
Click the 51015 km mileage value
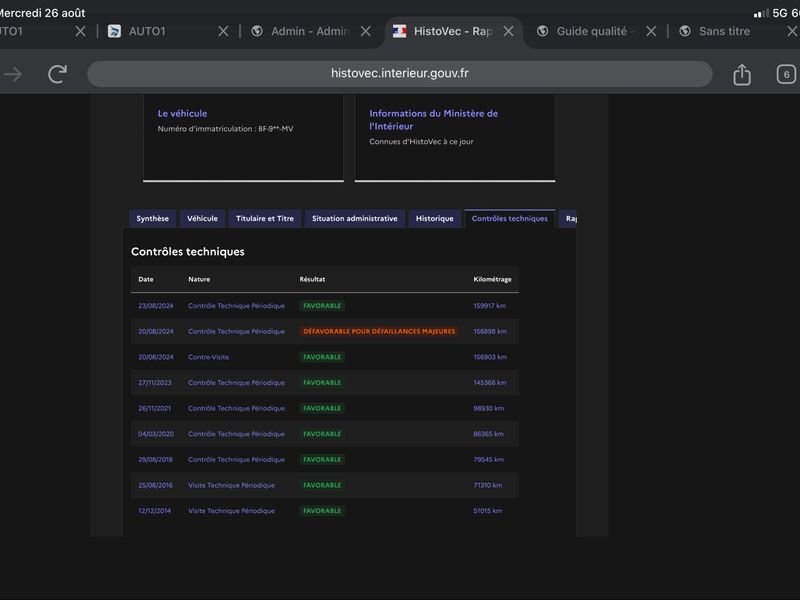point(487,510)
